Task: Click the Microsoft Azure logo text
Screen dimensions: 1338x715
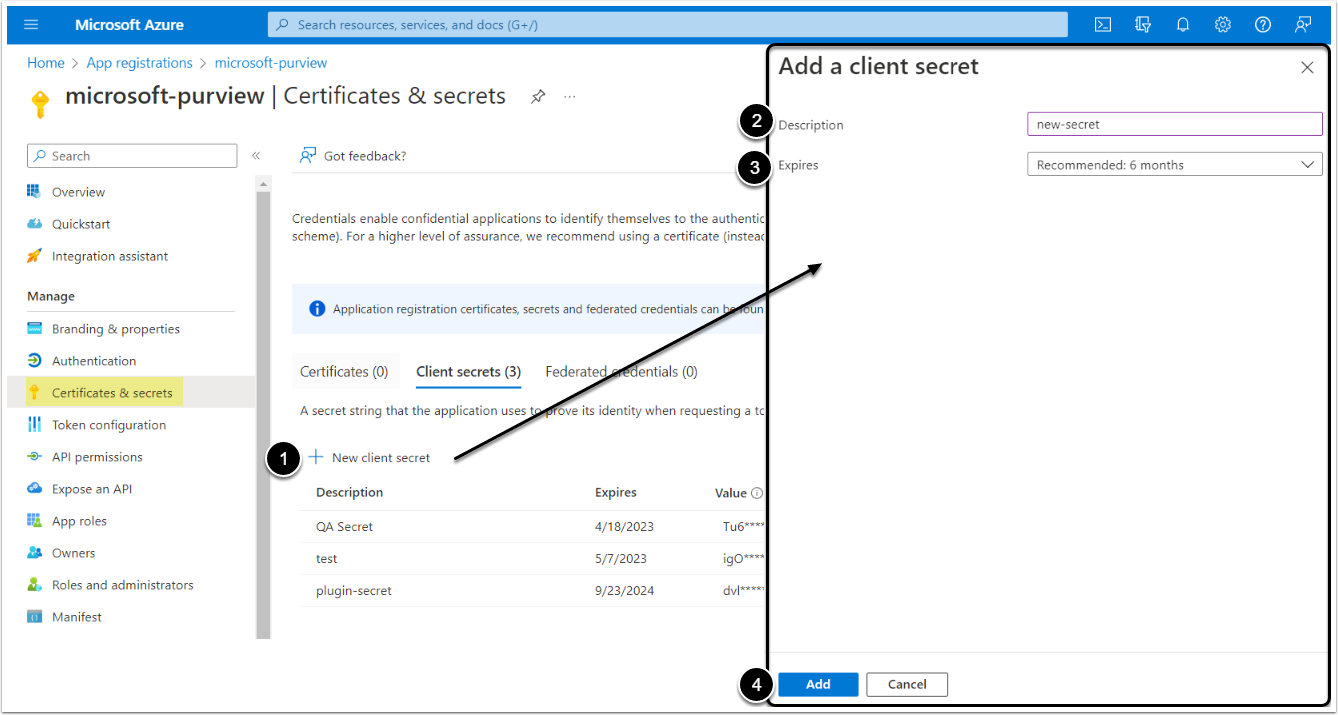Action: [x=130, y=25]
